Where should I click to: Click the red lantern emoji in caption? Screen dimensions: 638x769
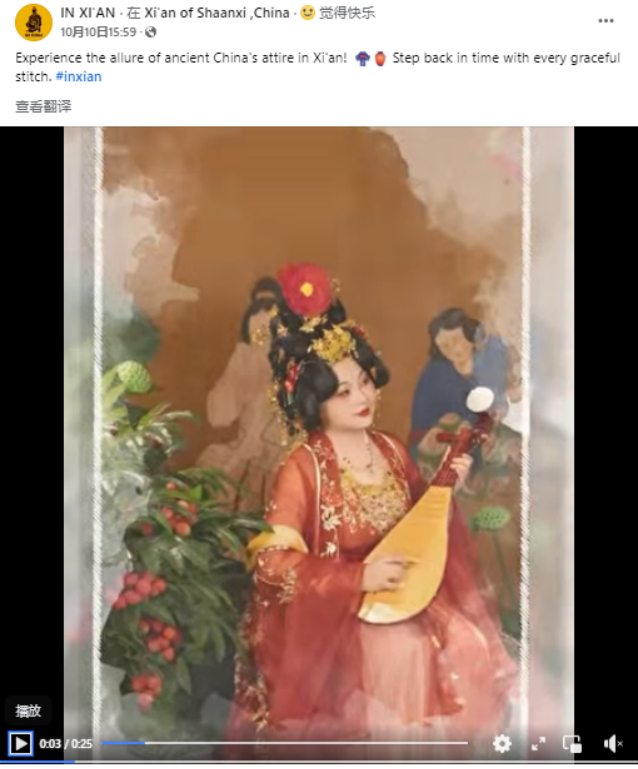click(380, 59)
